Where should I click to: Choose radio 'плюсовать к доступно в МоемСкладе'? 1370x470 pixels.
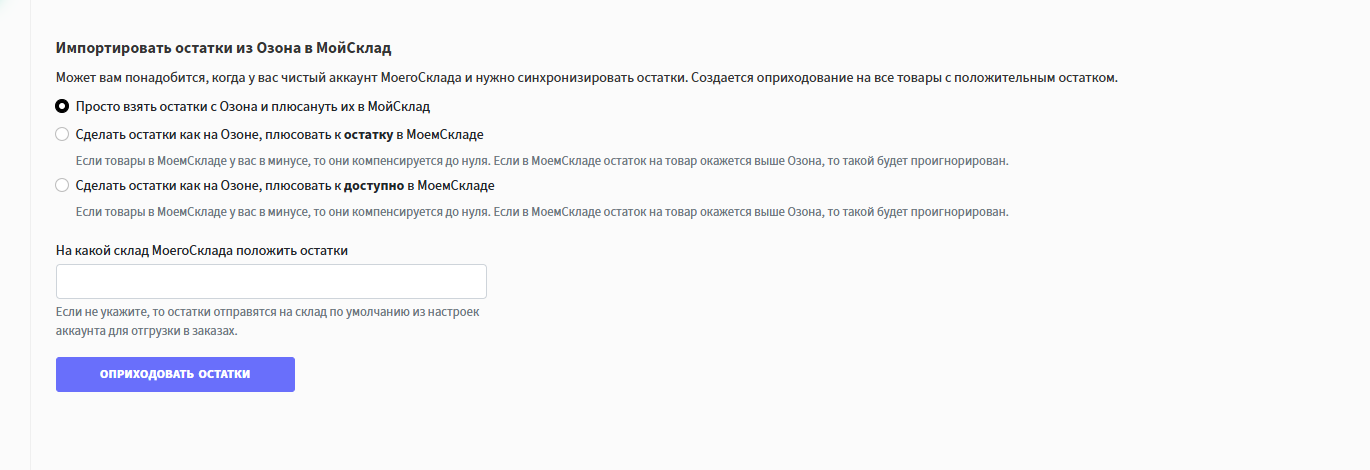click(62, 185)
